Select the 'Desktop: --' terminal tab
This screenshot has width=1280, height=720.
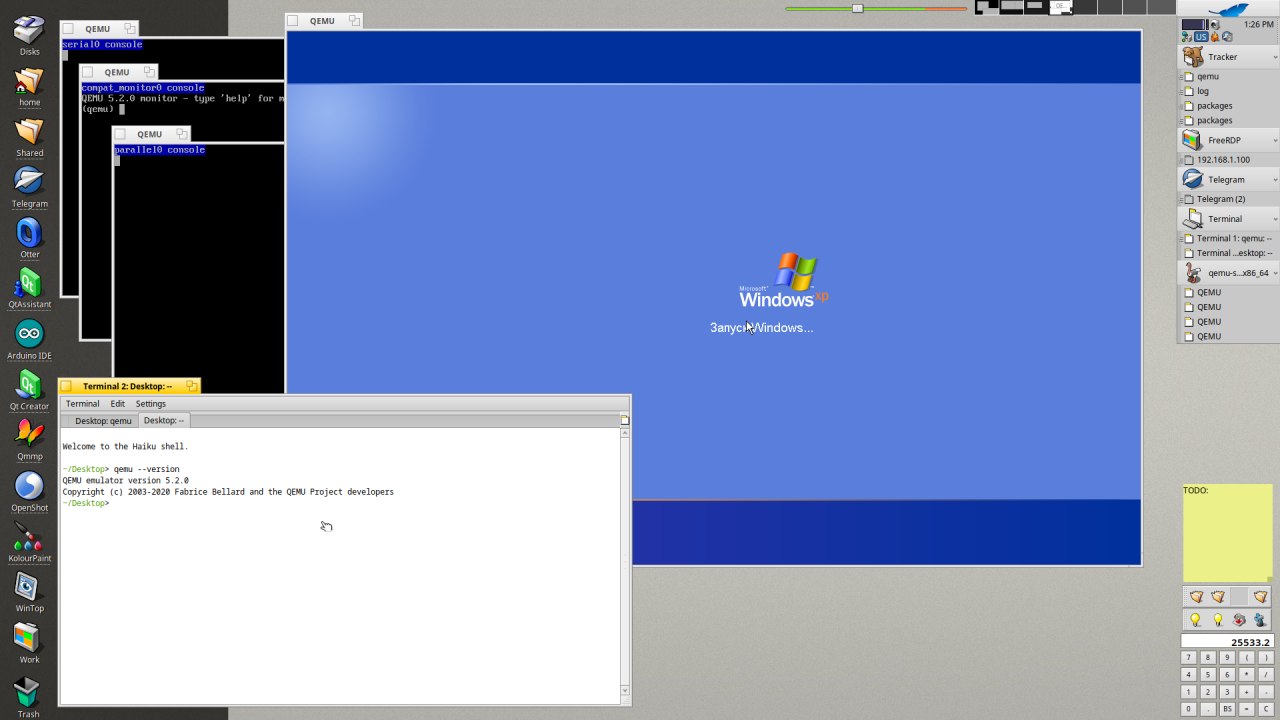point(164,421)
